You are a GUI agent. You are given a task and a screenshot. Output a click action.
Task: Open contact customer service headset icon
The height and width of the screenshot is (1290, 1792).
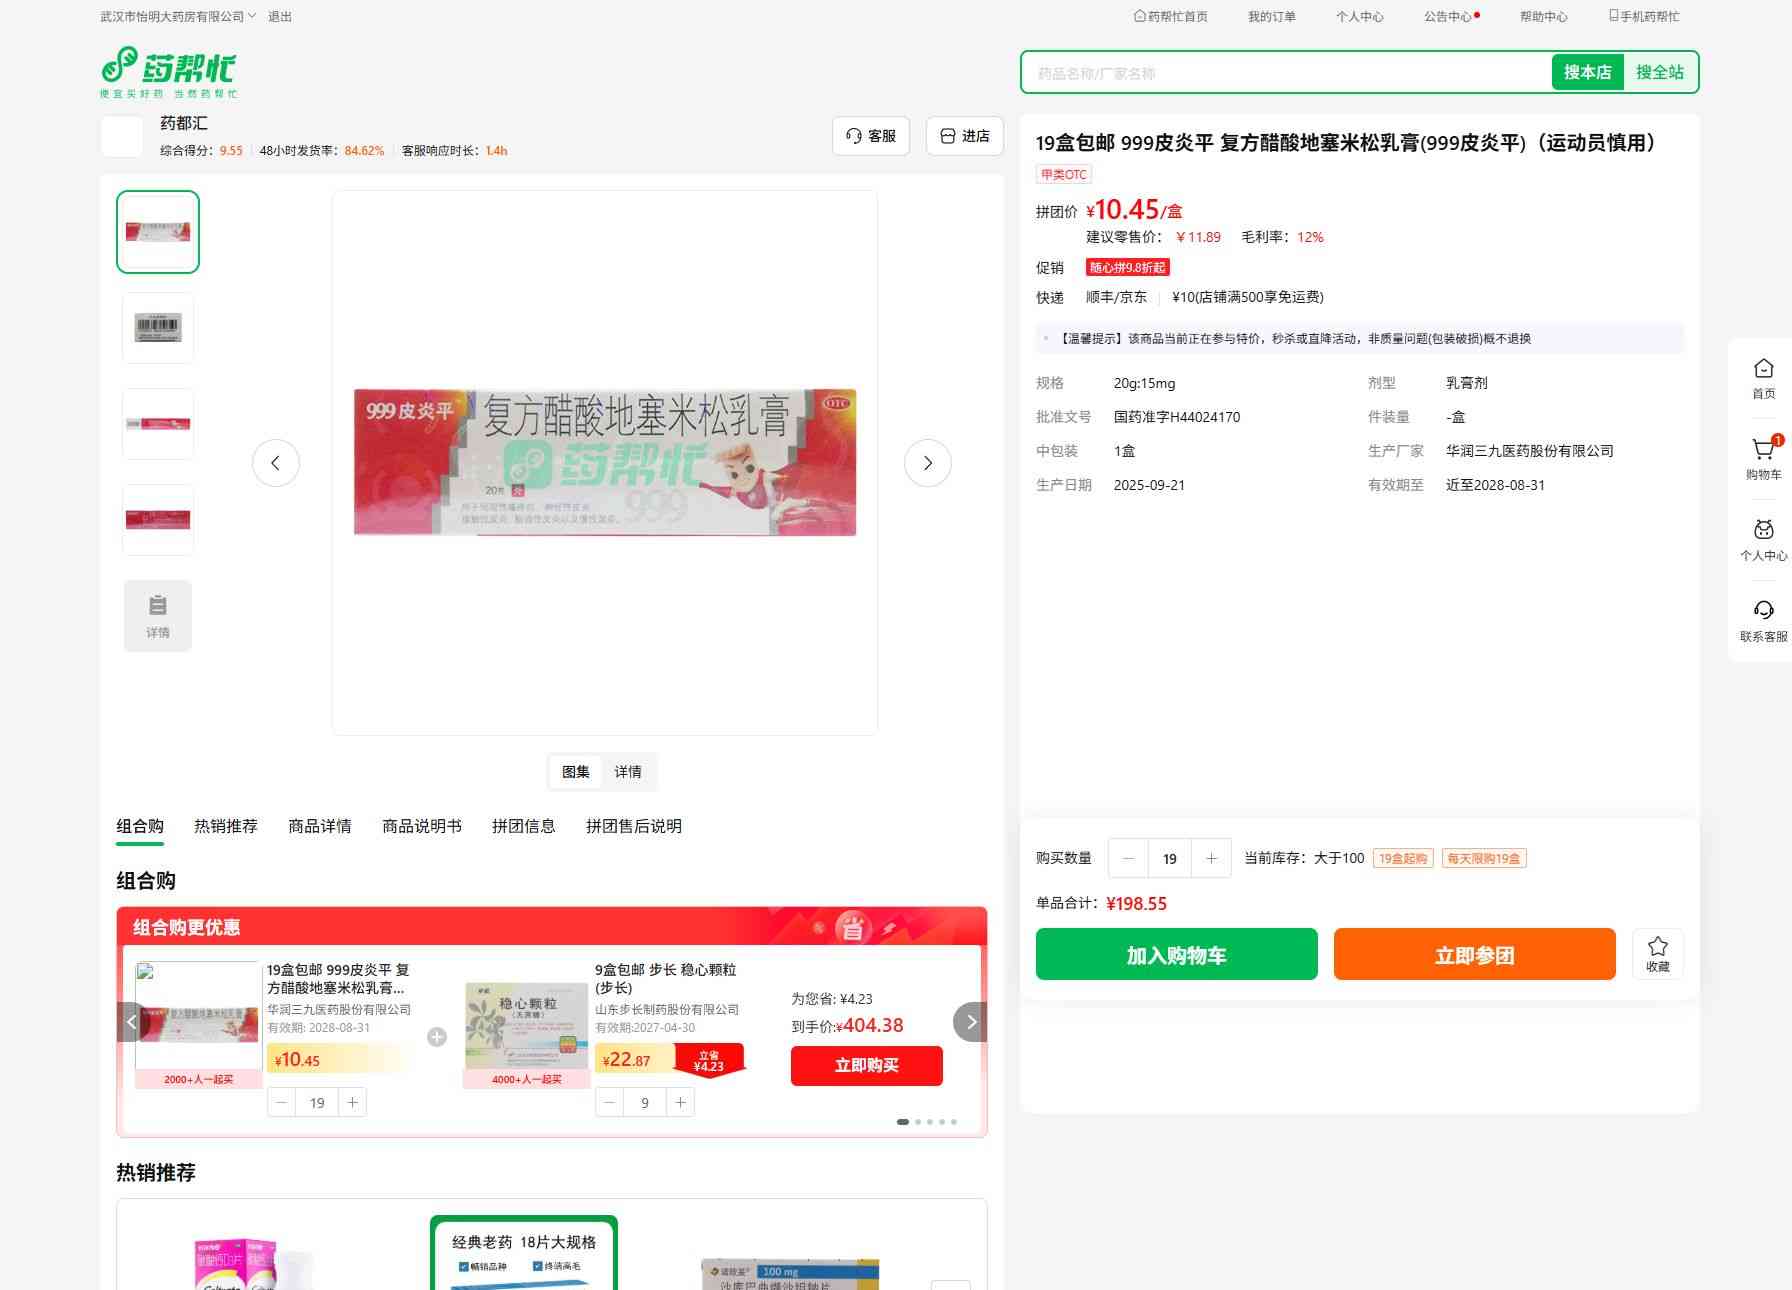tap(1763, 612)
